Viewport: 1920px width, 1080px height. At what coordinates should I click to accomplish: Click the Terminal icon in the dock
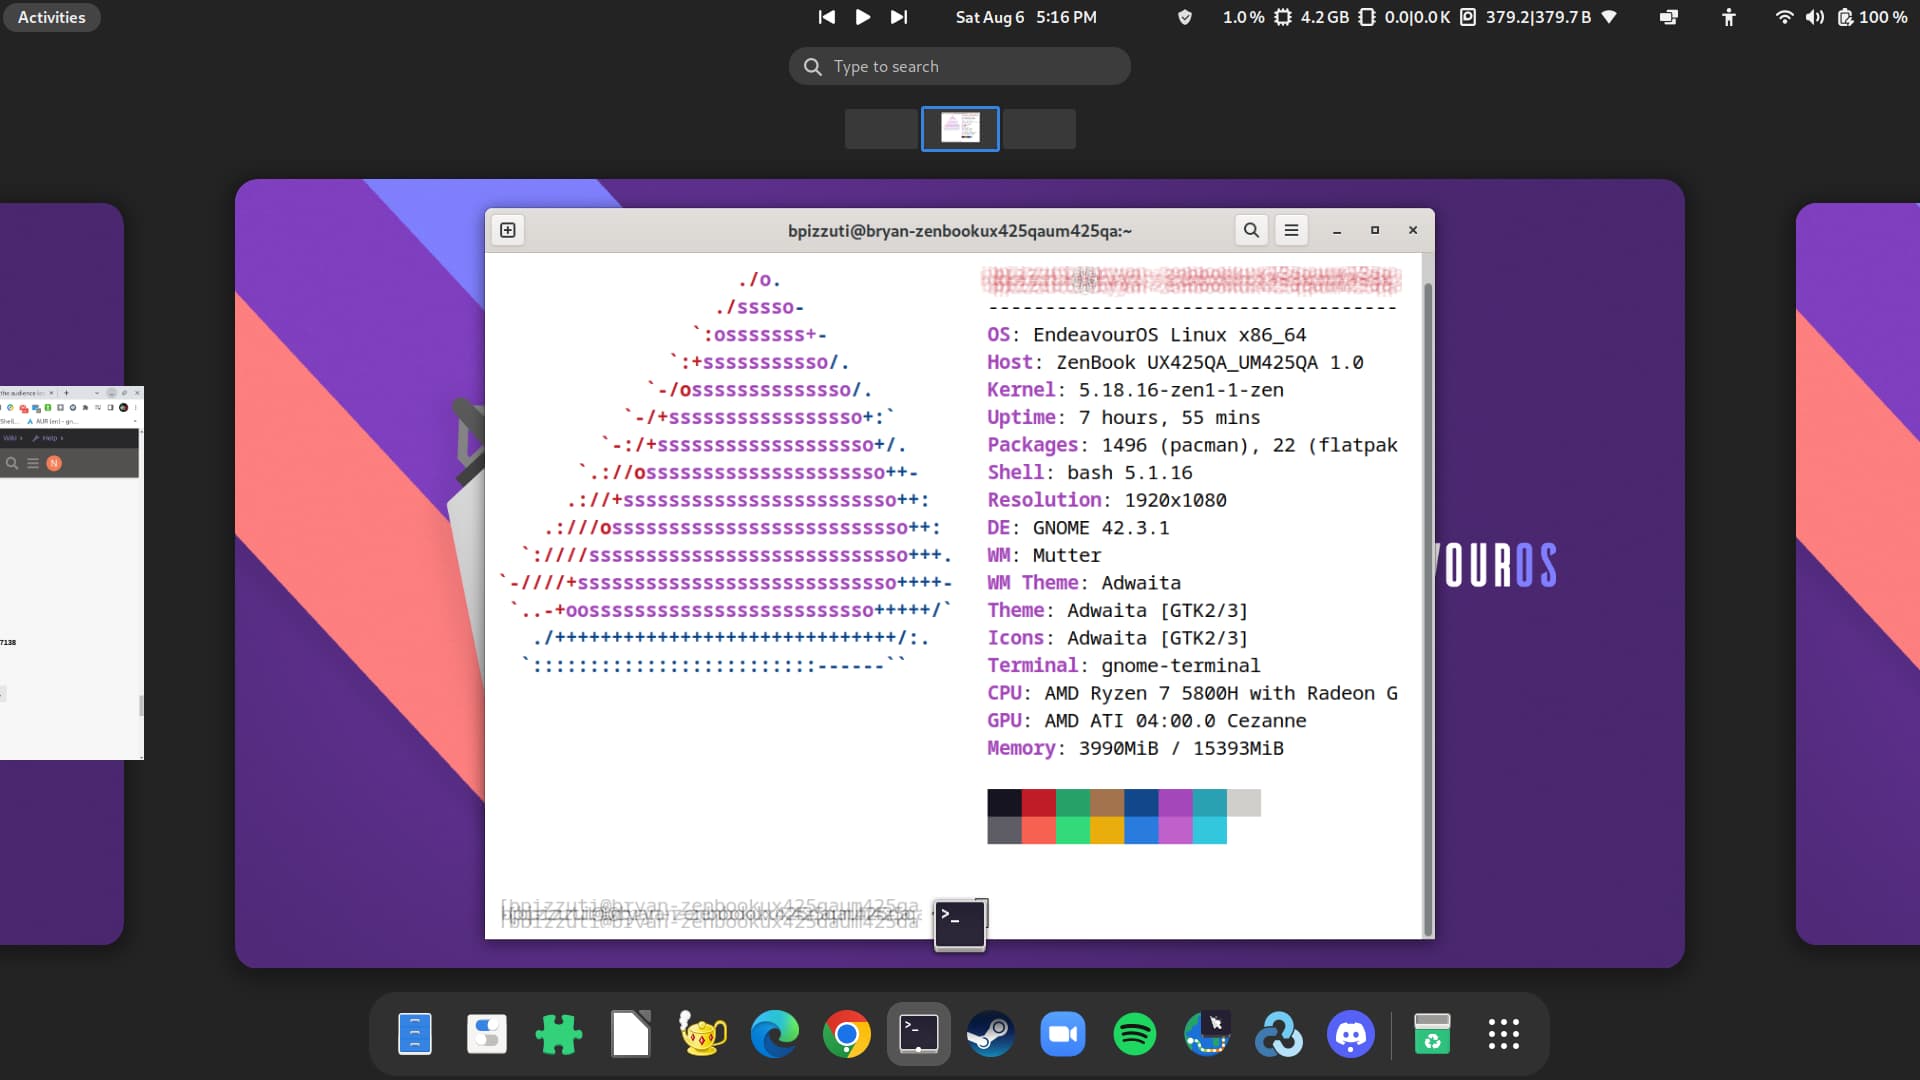coord(919,1034)
